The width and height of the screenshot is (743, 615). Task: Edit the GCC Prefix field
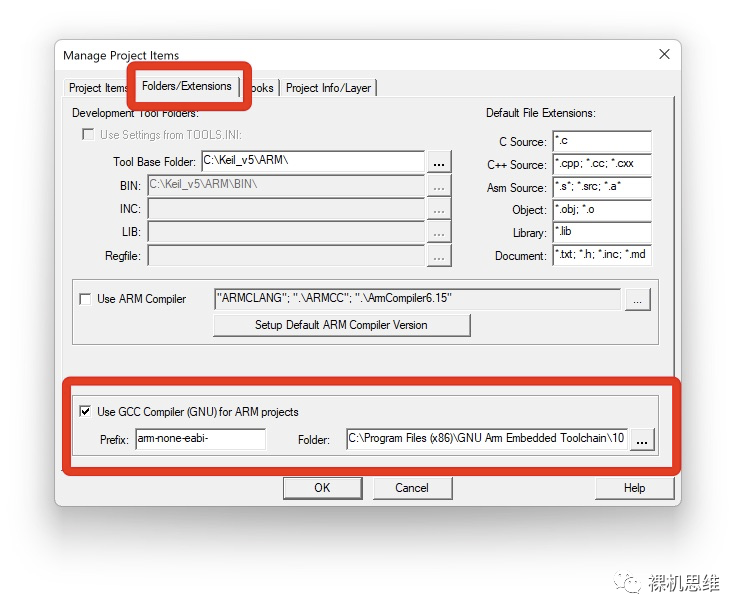click(200, 439)
